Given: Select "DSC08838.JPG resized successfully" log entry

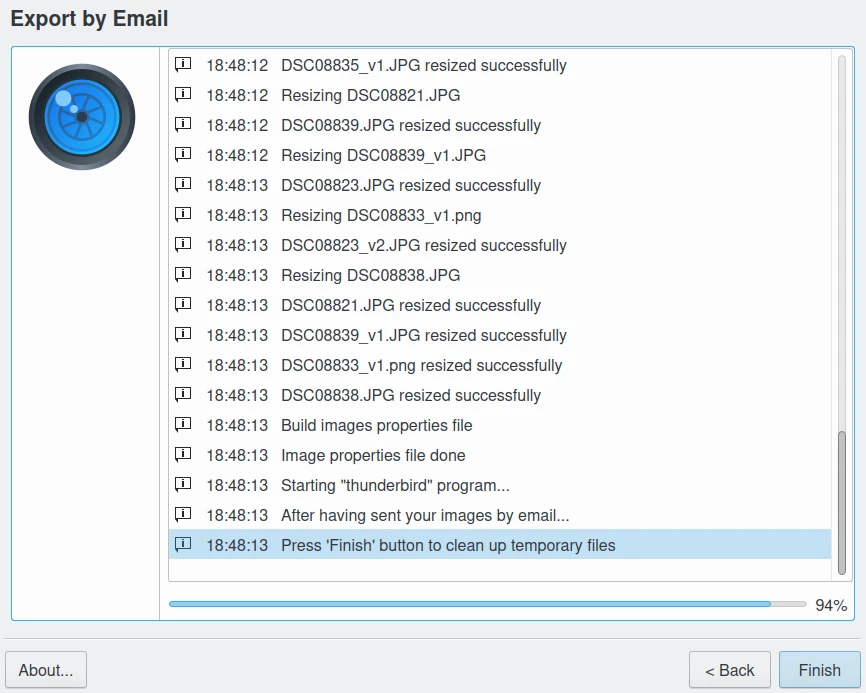Looking at the screenshot, I should (x=410, y=395).
